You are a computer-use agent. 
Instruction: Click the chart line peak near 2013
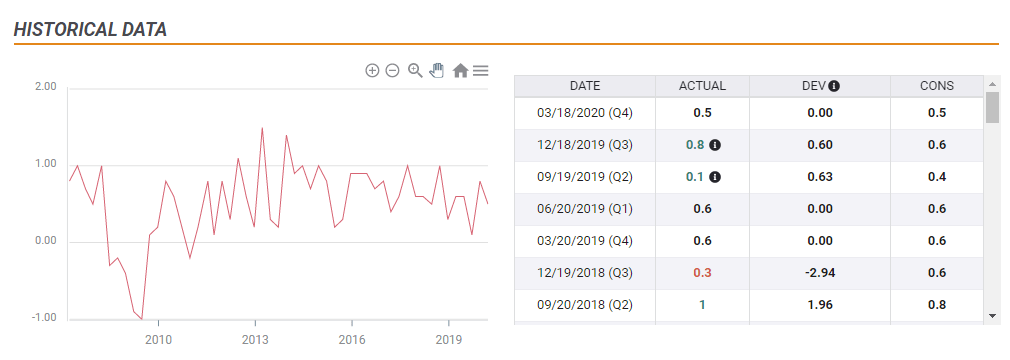[x=262, y=128]
